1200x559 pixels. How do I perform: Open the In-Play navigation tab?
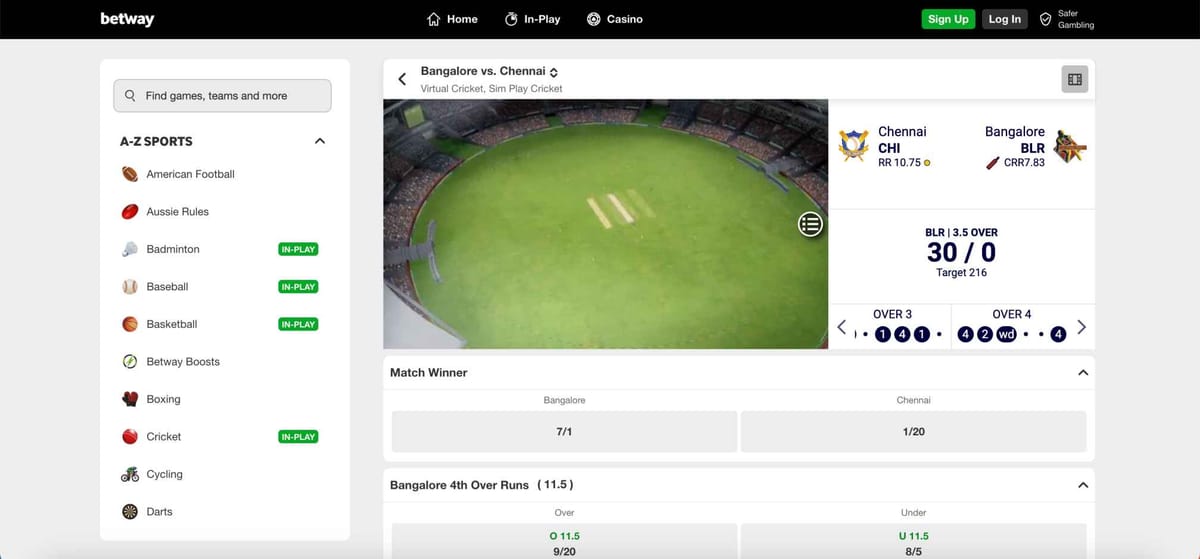[x=532, y=19]
